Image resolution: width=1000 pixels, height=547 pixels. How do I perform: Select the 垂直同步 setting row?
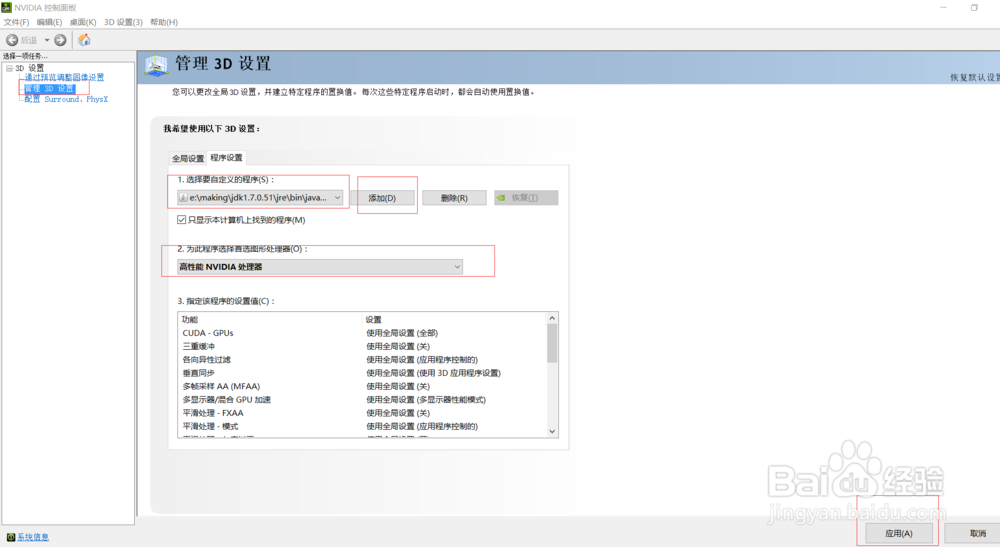click(362, 373)
